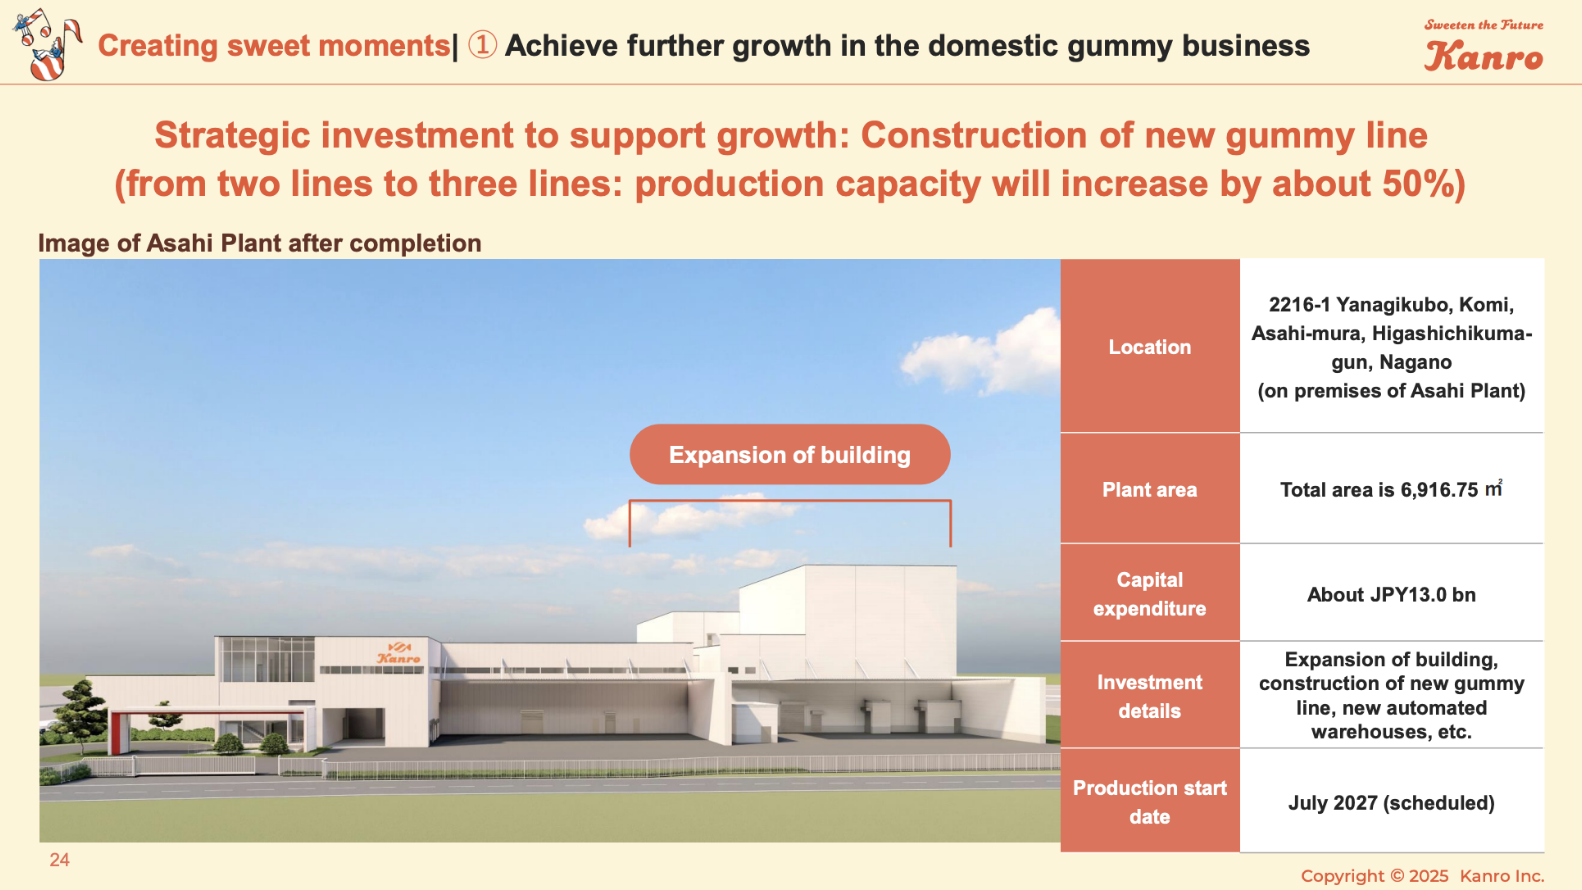This screenshot has height=890, width=1582.
Task: Click the July 2027 (scheduled) cell
Action: point(1391,803)
